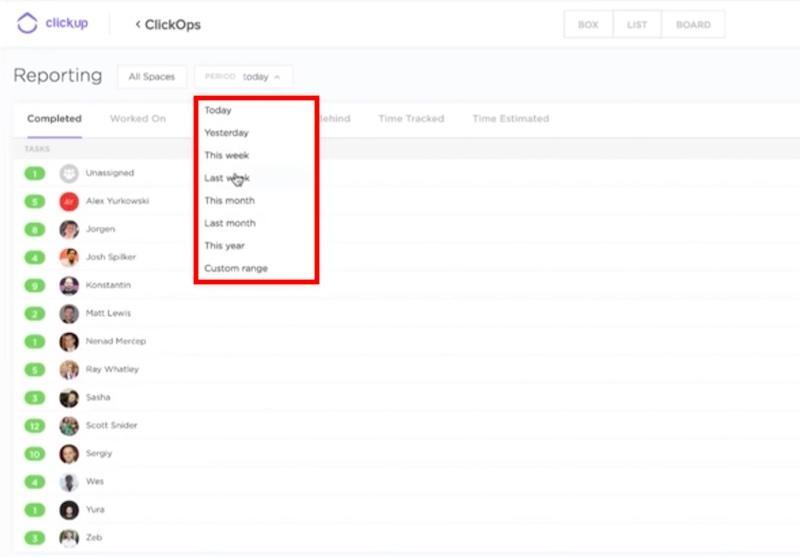Switch to the LIST view

coord(637,24)
